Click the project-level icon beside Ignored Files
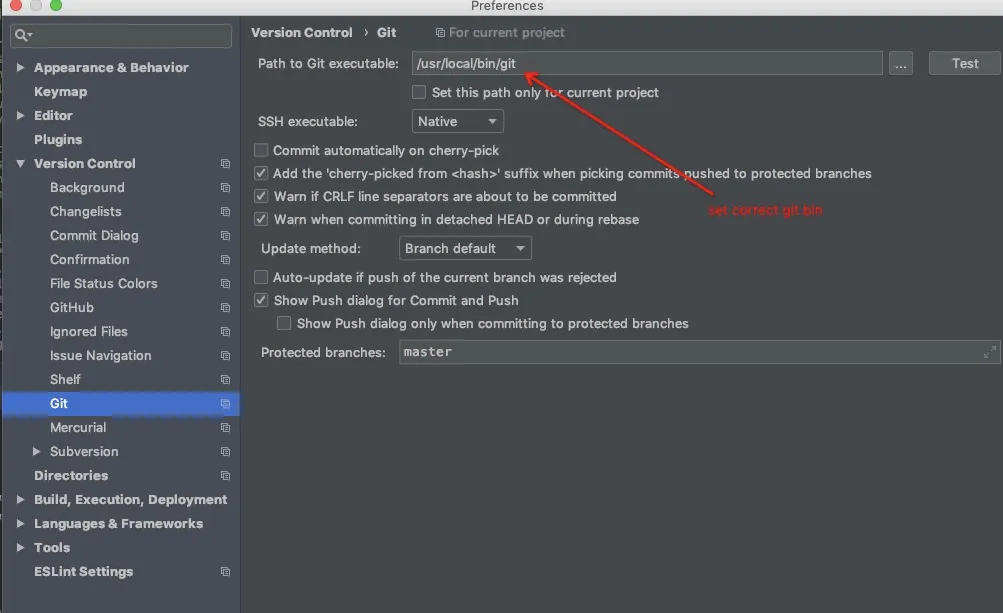 [x=225, y=331]
